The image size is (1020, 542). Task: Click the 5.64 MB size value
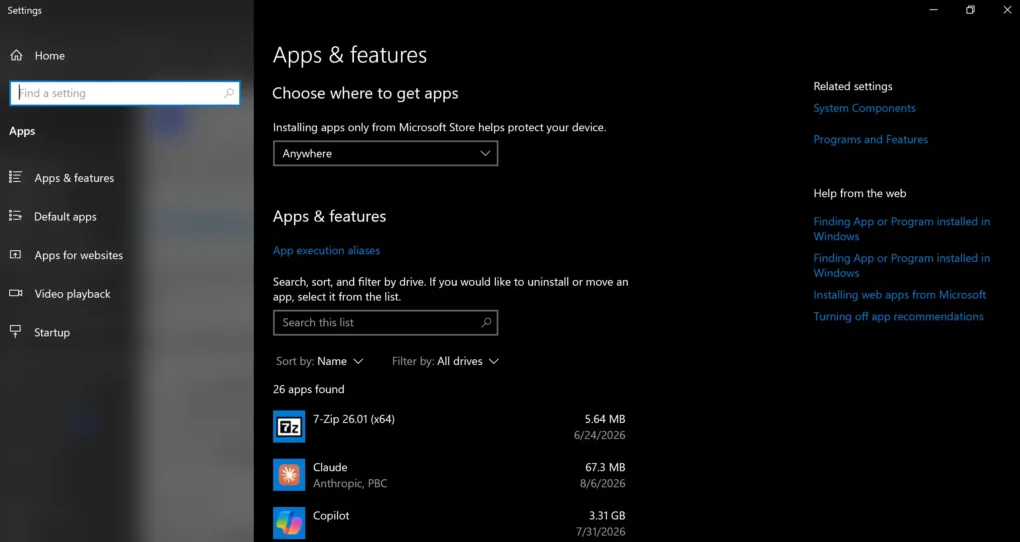pos(605,419)
